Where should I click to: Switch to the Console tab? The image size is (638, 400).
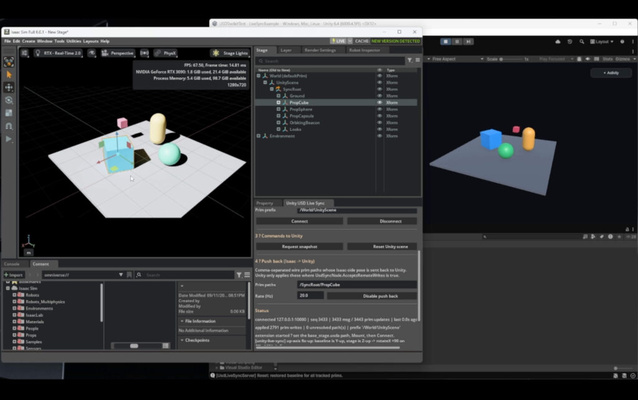point(11,264)
